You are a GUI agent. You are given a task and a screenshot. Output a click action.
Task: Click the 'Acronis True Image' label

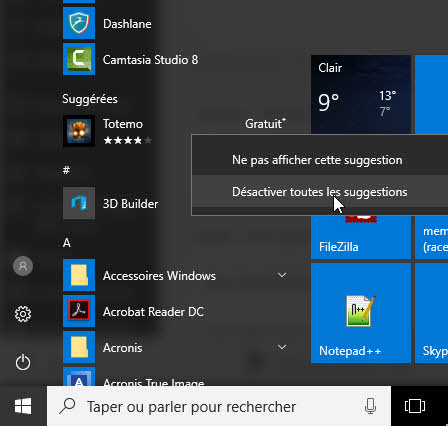click(x=154, y=383)
